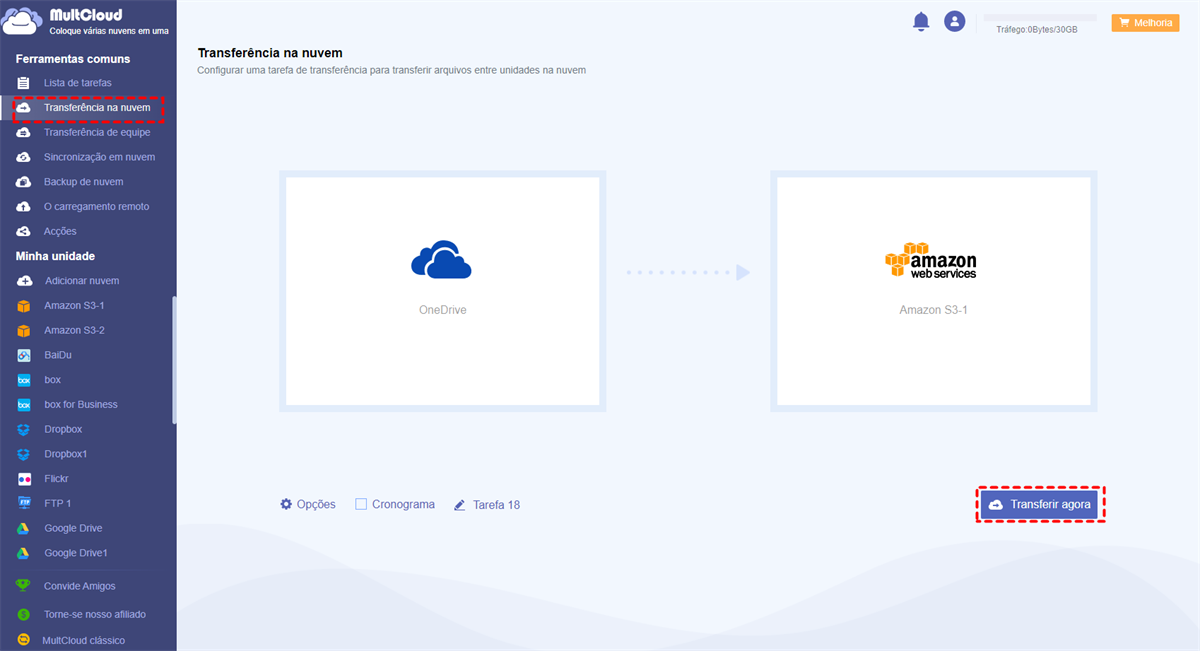Click the Opções gear icon
1200x651 pixels.
coord(286,504)
